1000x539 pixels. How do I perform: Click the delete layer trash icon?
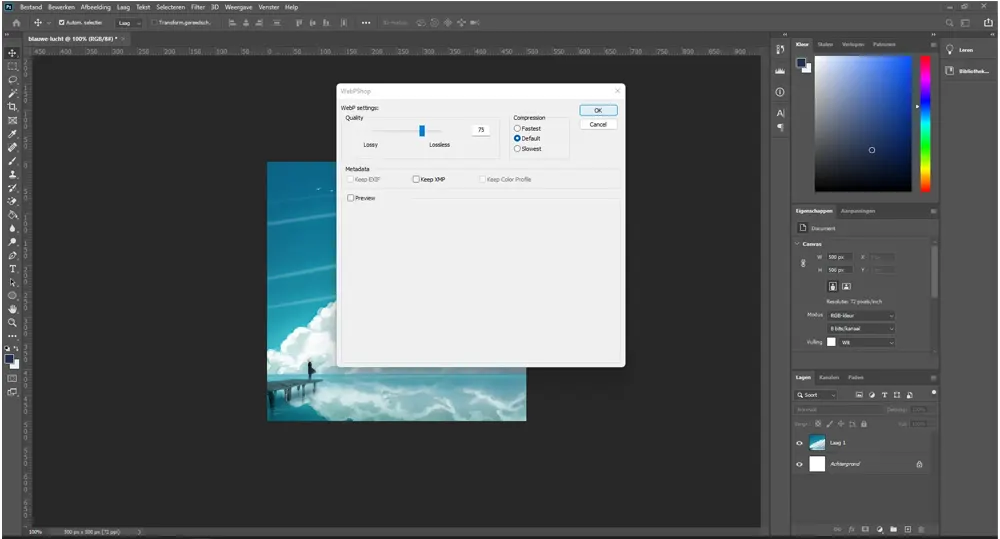pos(922,529)
